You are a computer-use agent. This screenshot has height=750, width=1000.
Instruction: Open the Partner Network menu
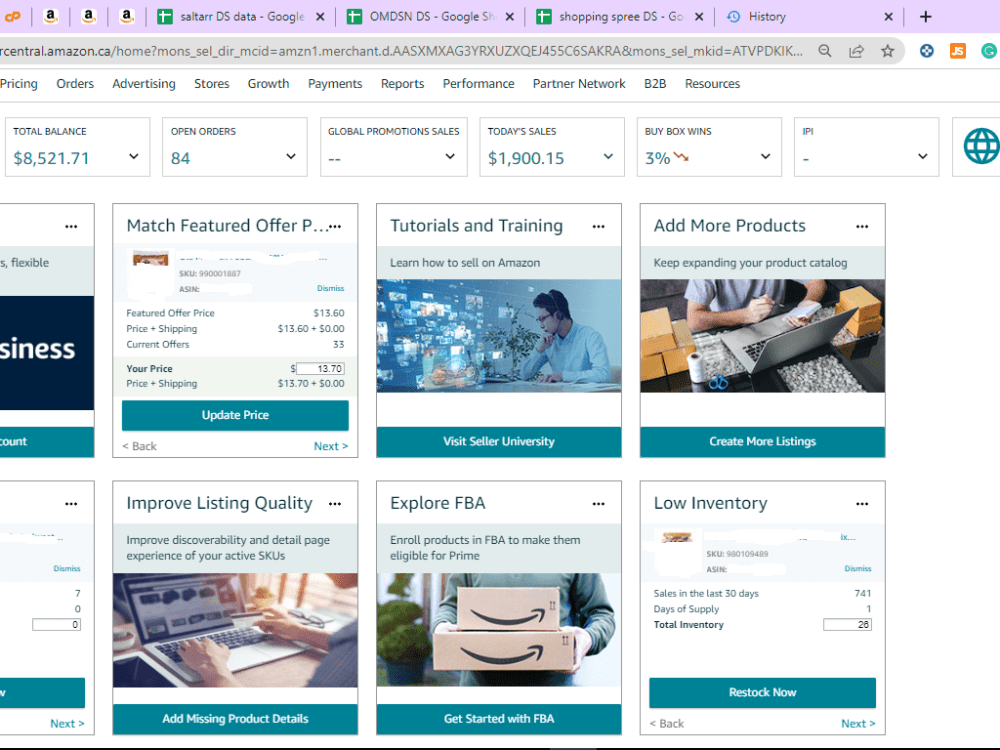pyautogui.click(x=579, y=84)
